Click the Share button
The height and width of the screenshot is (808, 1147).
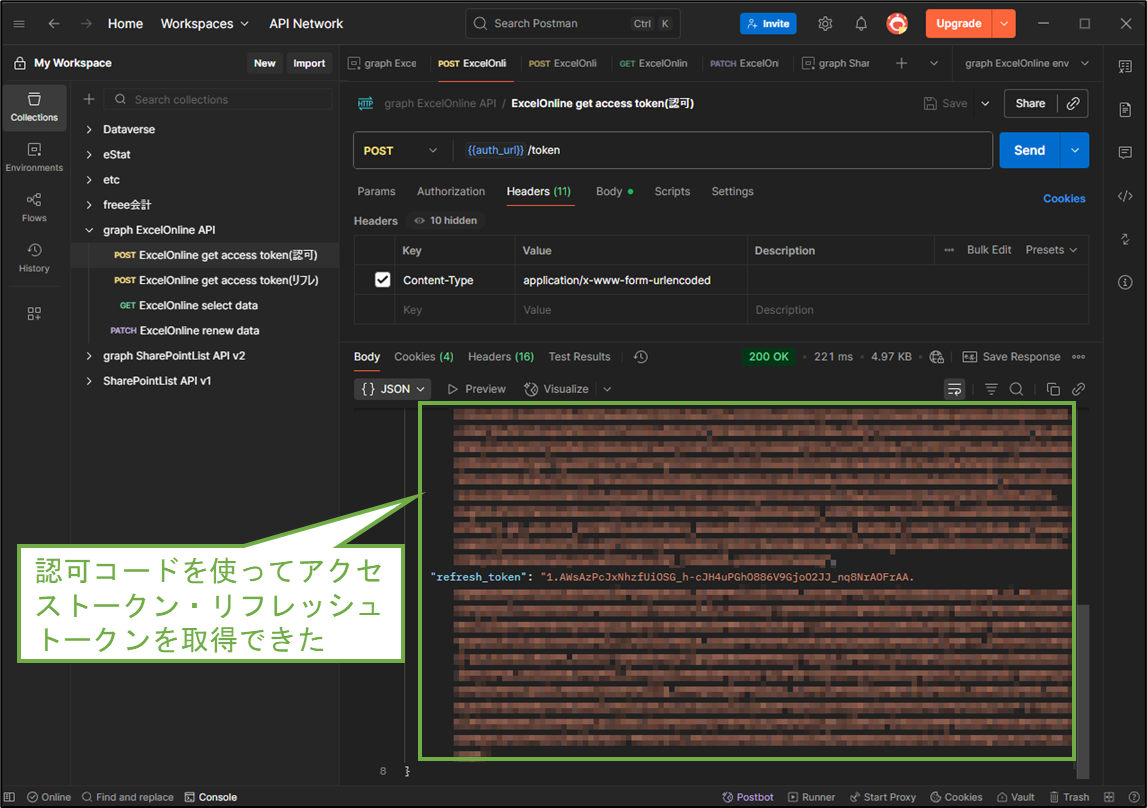(x=1030, y=104)
